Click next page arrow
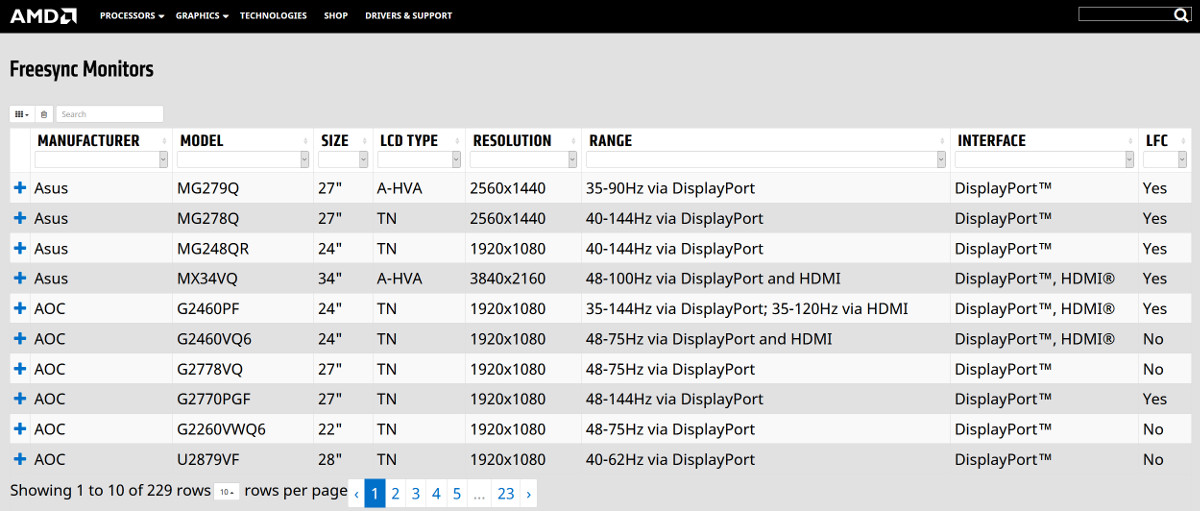Viewport: 1200px width, 511px height. [528, 493]
